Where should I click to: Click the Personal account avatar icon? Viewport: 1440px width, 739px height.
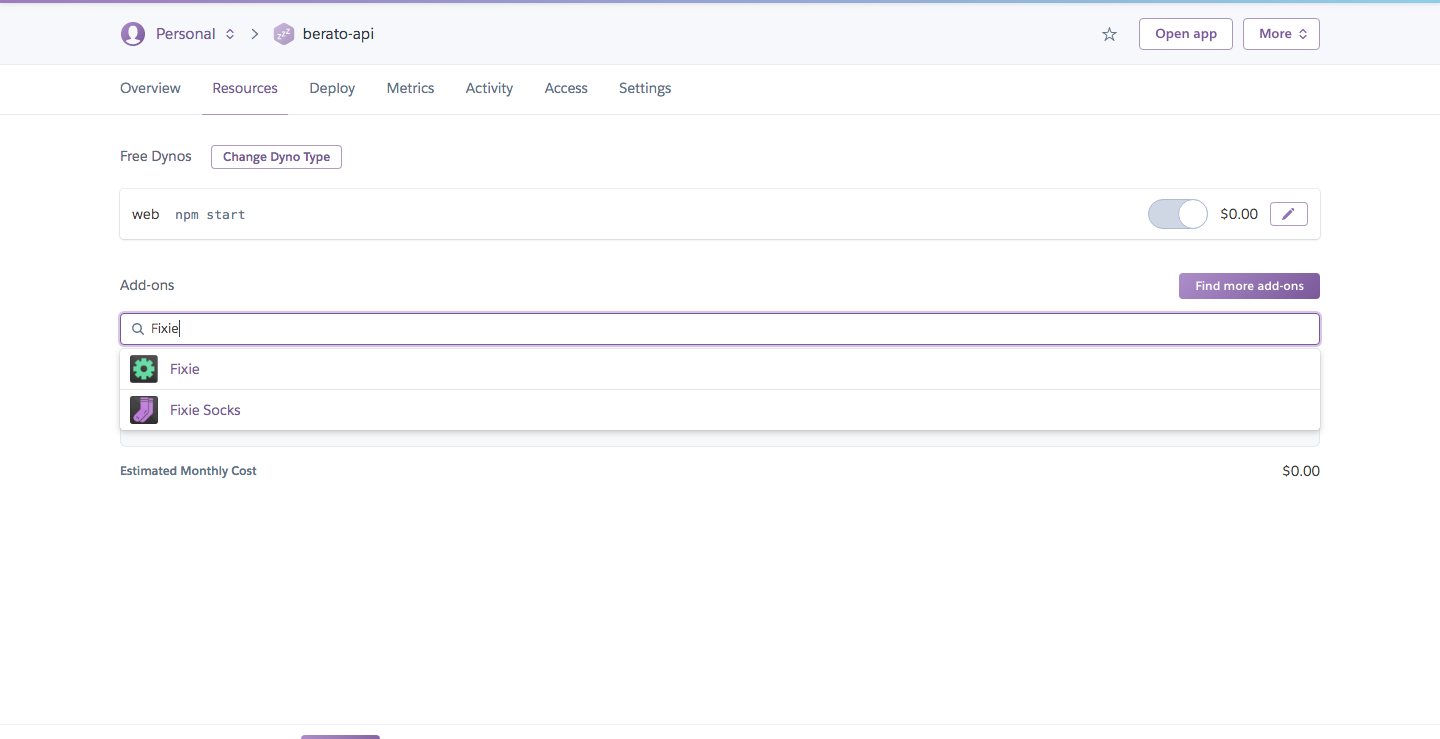pyautogui.click(x=133, y=34)
